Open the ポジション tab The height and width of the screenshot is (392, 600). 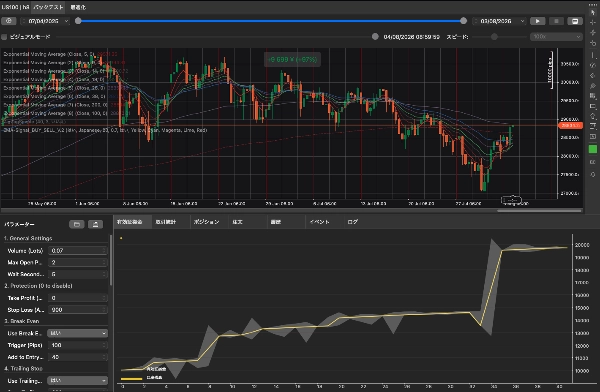pyautogui.click(x=206, y=222)
